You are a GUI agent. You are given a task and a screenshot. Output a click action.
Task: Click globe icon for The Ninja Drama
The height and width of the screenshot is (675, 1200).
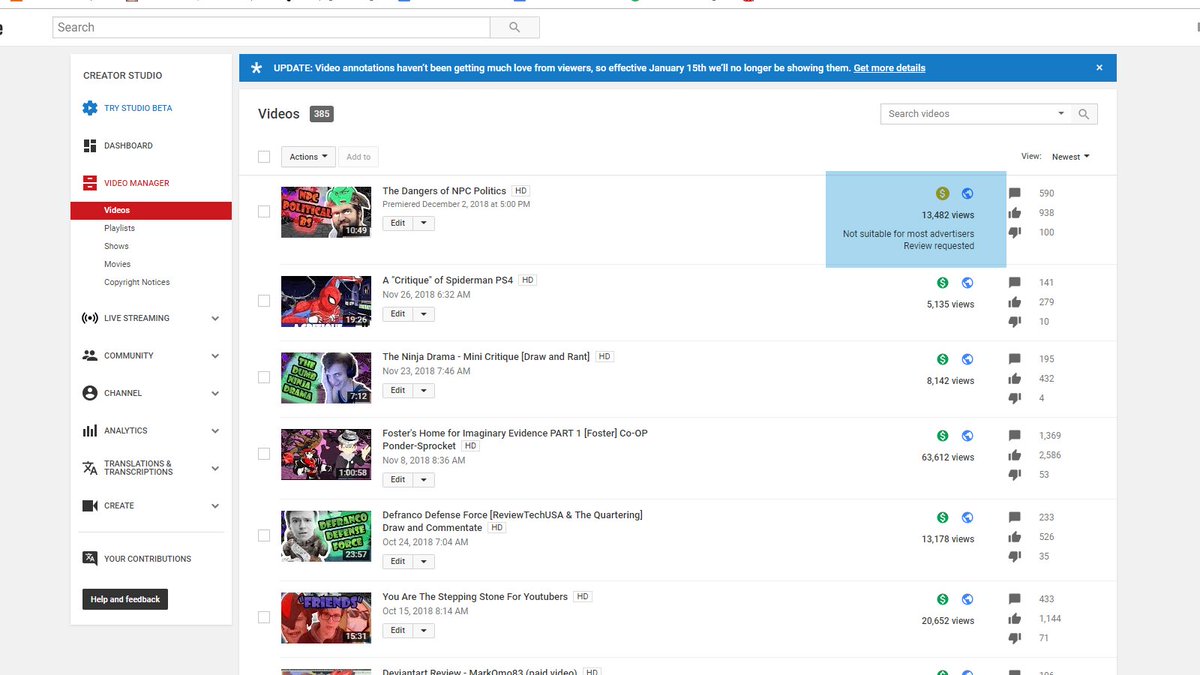967,359
